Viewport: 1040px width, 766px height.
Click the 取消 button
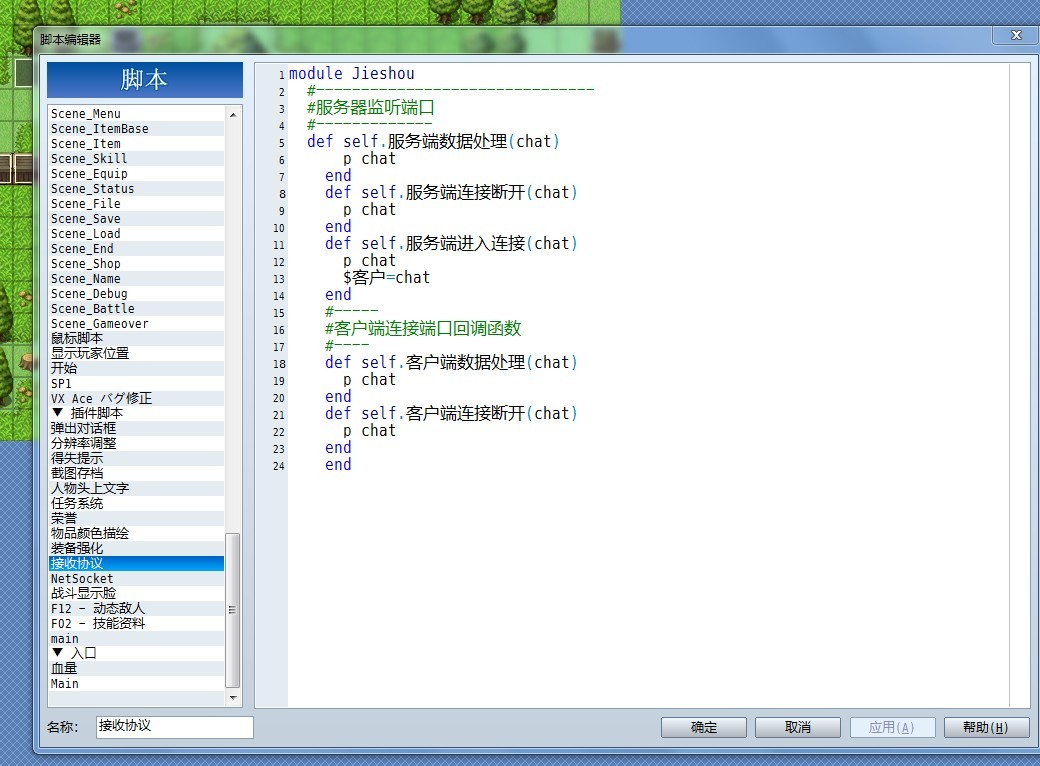click(798, 728)
